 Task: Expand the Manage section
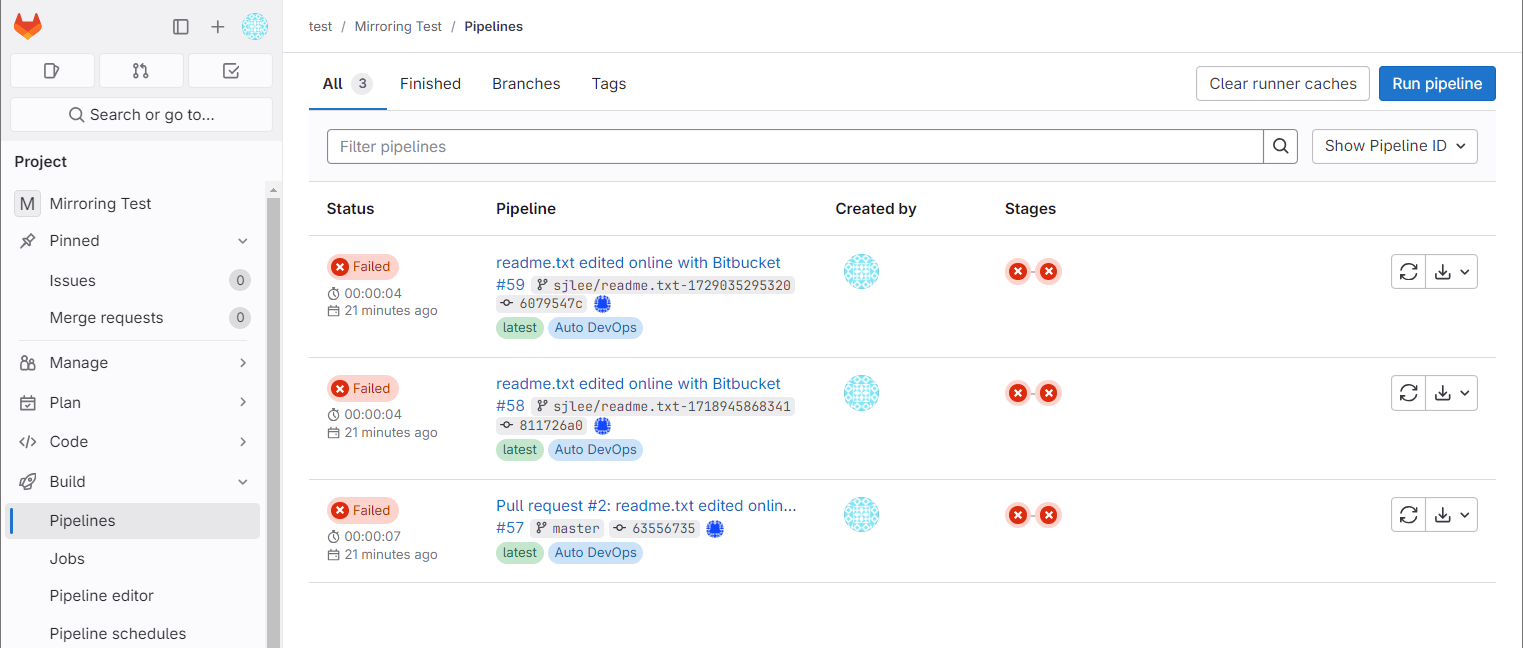tap(132, 363)
